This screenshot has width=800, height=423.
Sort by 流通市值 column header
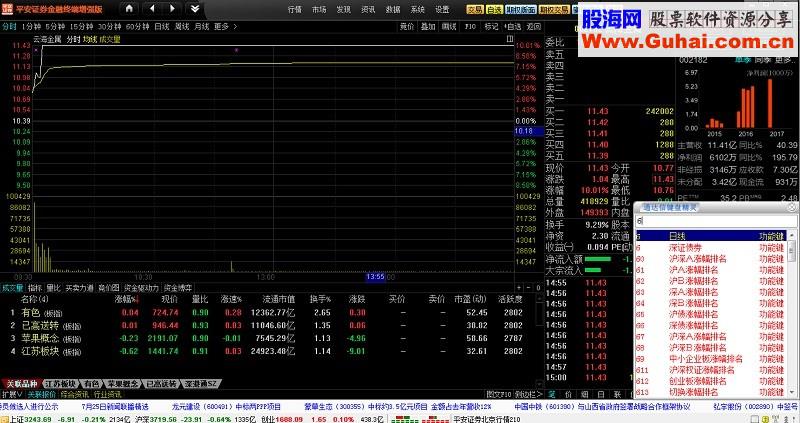(279, 300)
